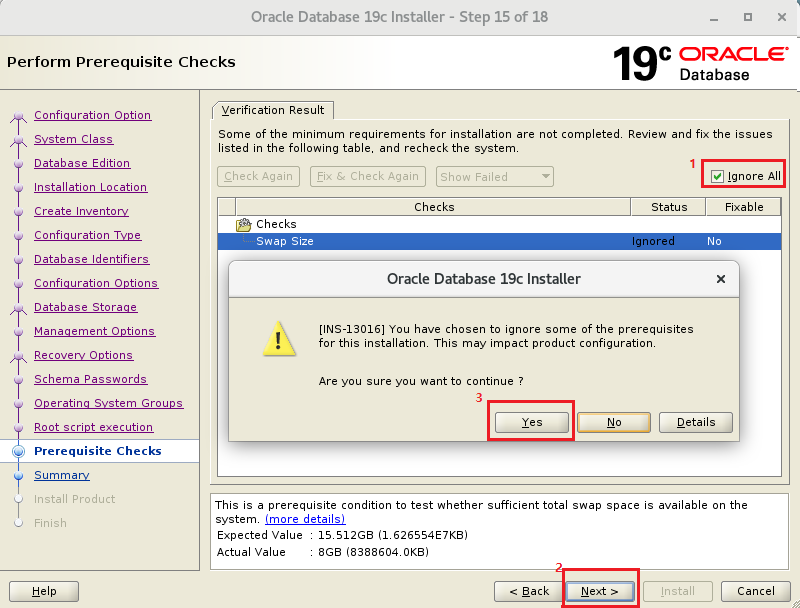Open the Show Failed dropdown
This screenshot has height=608, width=800.
494,176
